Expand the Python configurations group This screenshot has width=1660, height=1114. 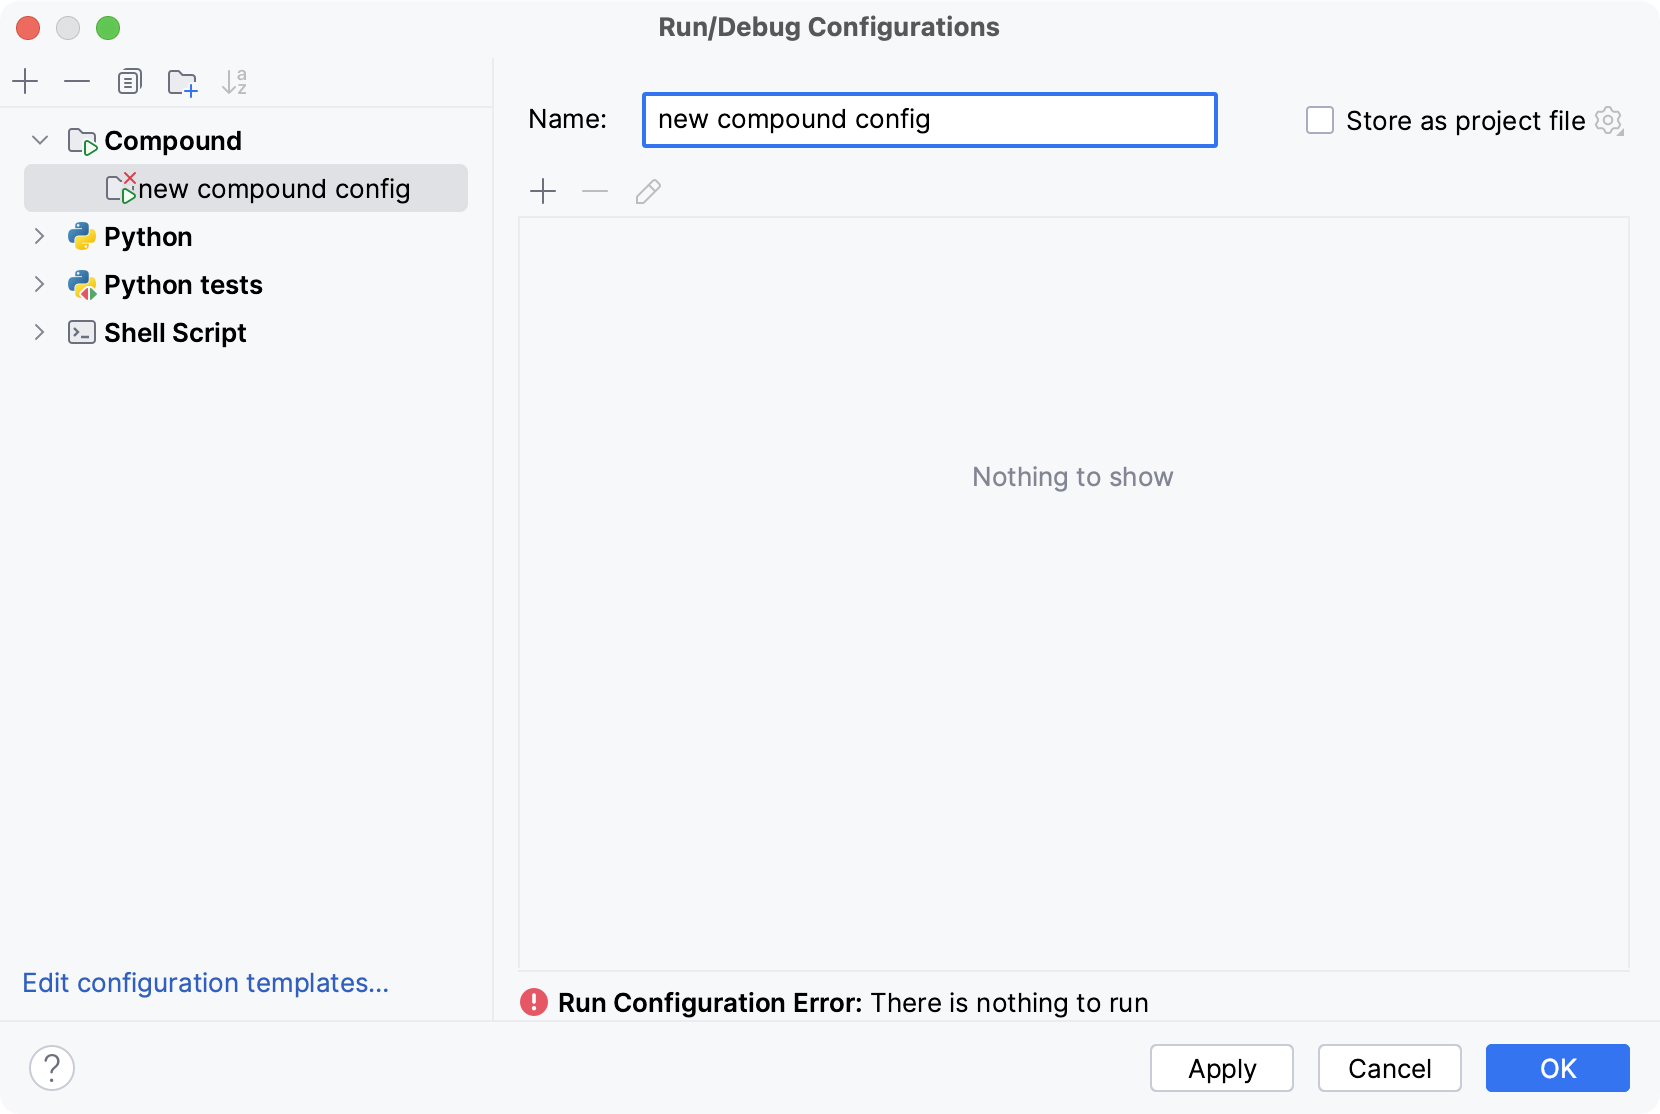39,236
